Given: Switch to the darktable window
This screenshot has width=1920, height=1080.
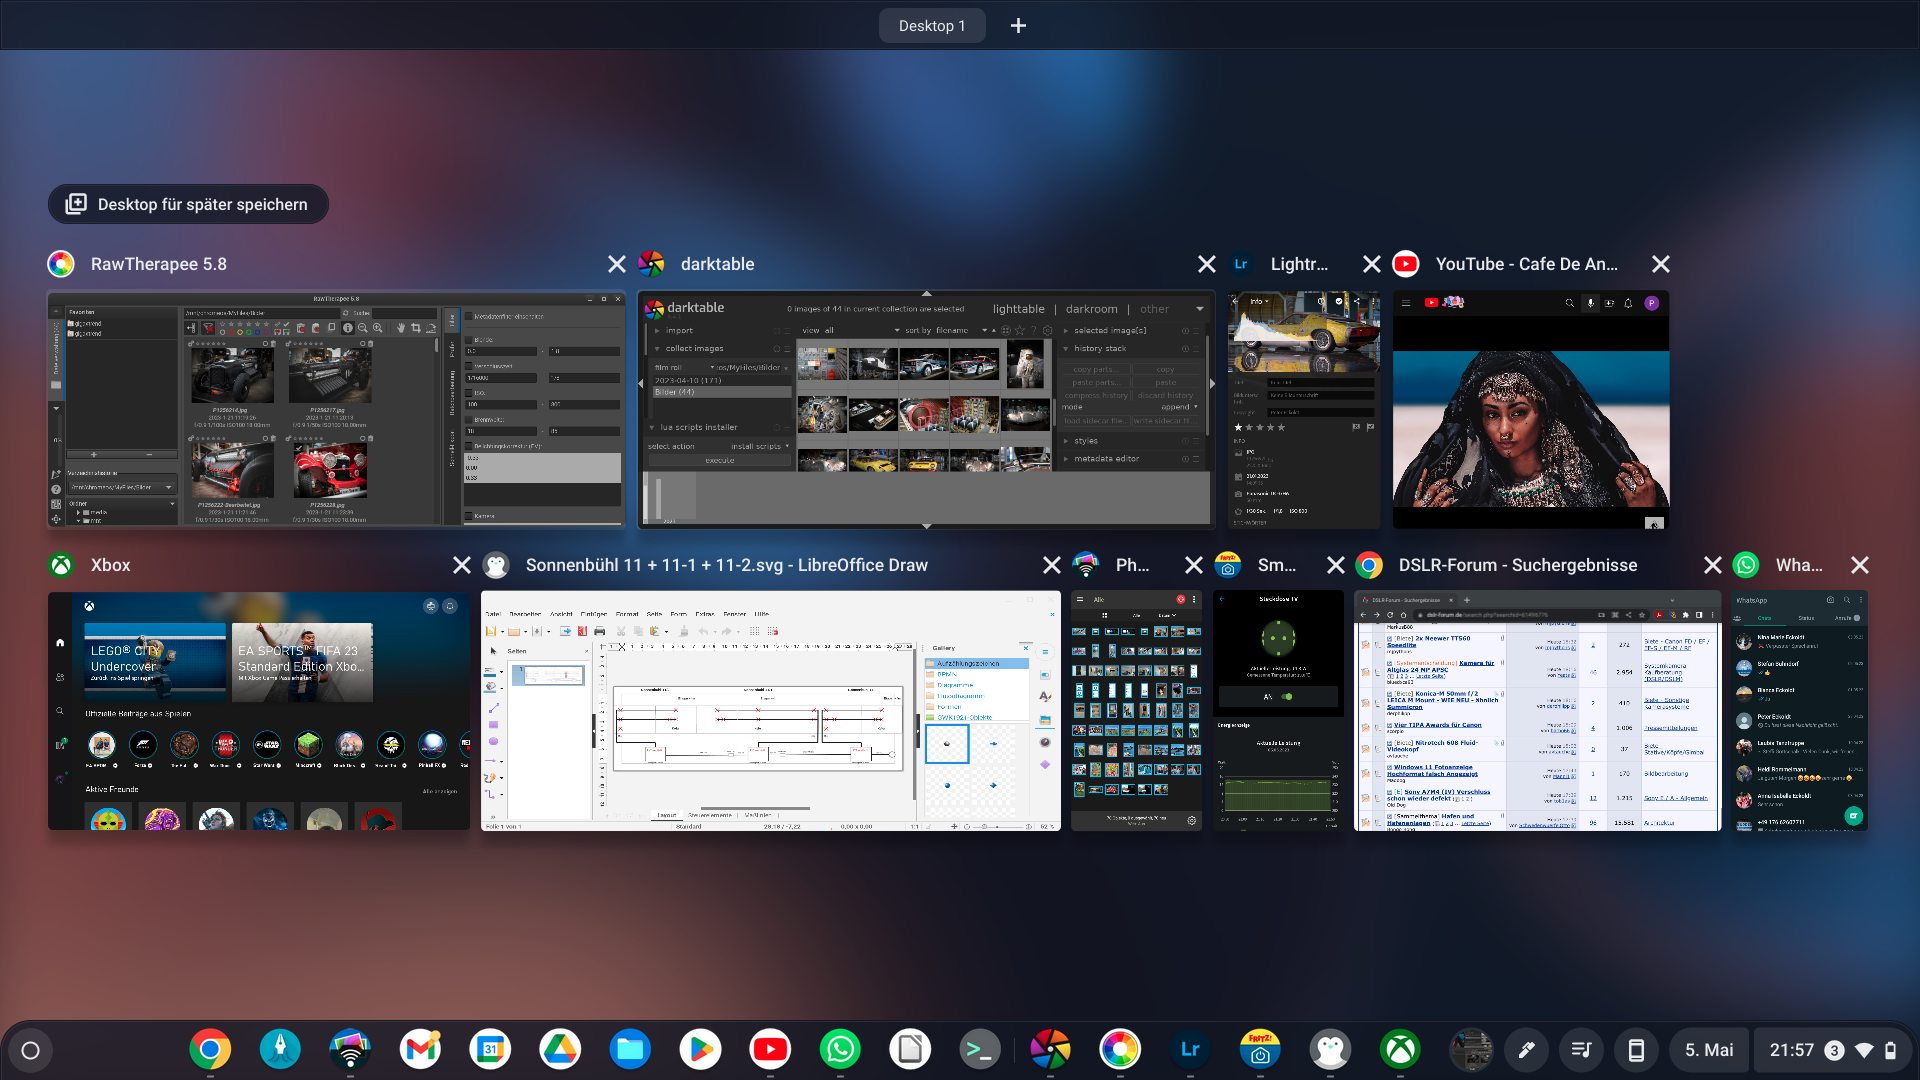Looking at the screenshot, I should tap(926, 410).
